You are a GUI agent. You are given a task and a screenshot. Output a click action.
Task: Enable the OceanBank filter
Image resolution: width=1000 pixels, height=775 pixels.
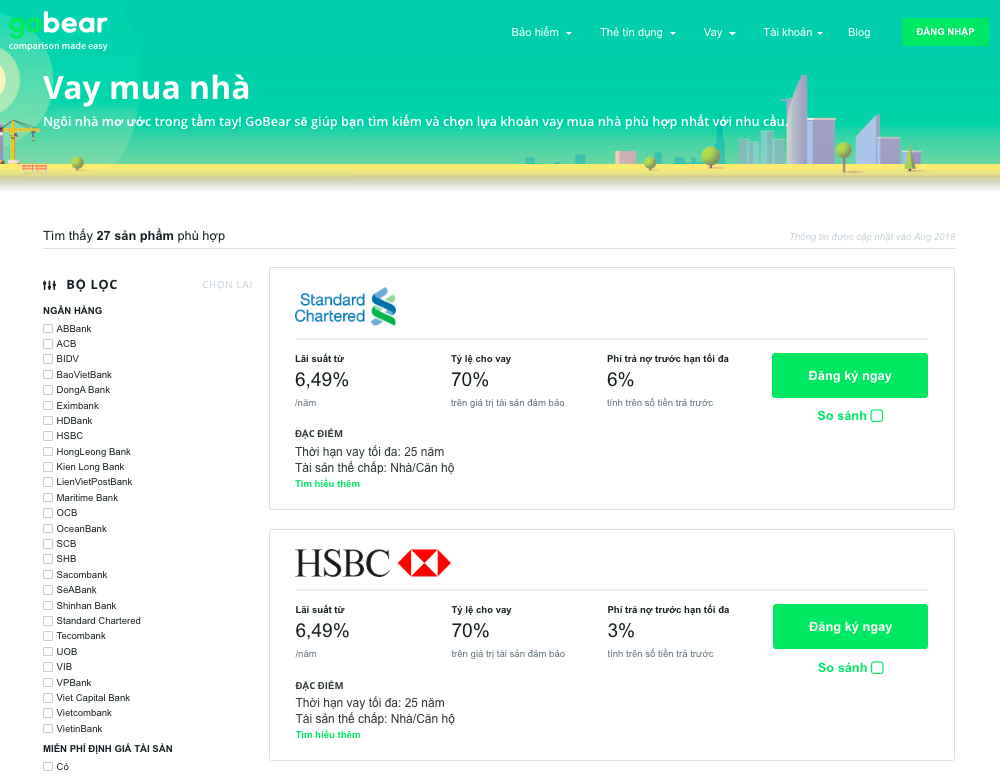pos(48,529)
